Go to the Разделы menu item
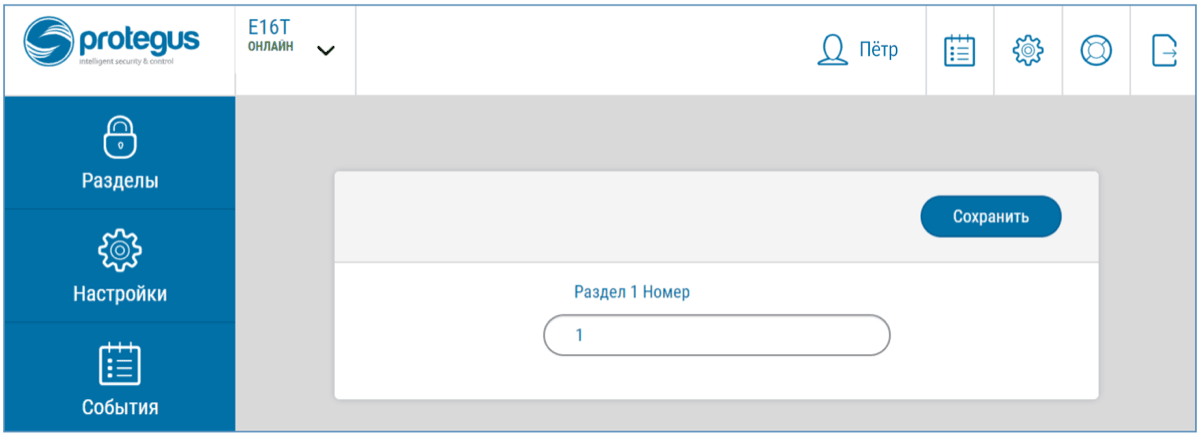The width and height of the screenshot is (1200, 437). [120, 181]
